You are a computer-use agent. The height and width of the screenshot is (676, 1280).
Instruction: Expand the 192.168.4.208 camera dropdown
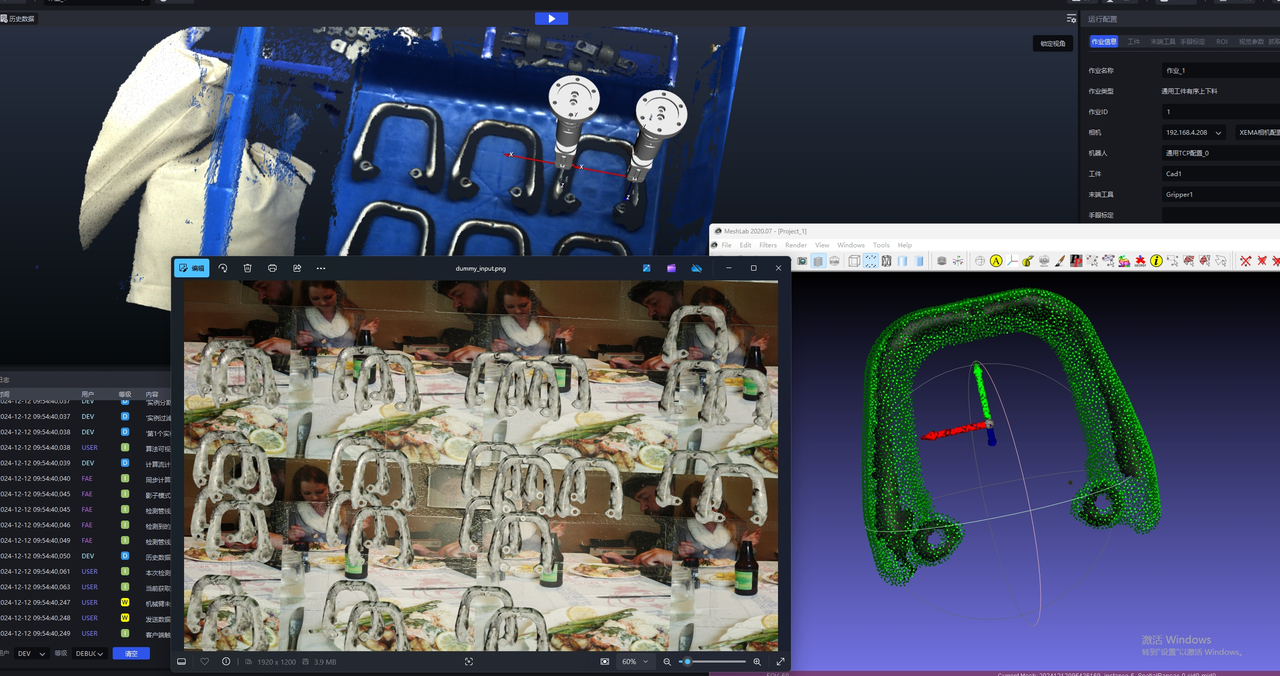(x=1194, y=132)
